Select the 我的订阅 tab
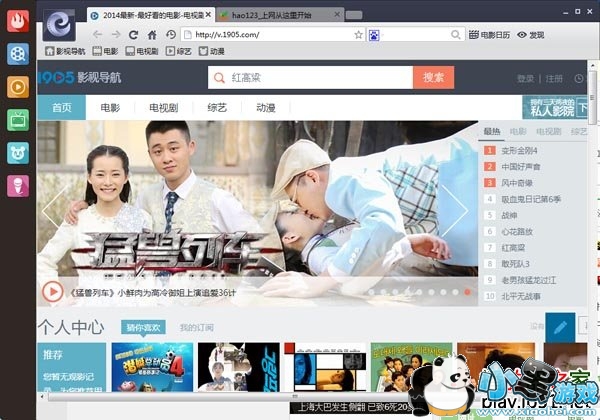Image resolution: width=600 pixels, height=420 pixels. (x=197, y=328)
